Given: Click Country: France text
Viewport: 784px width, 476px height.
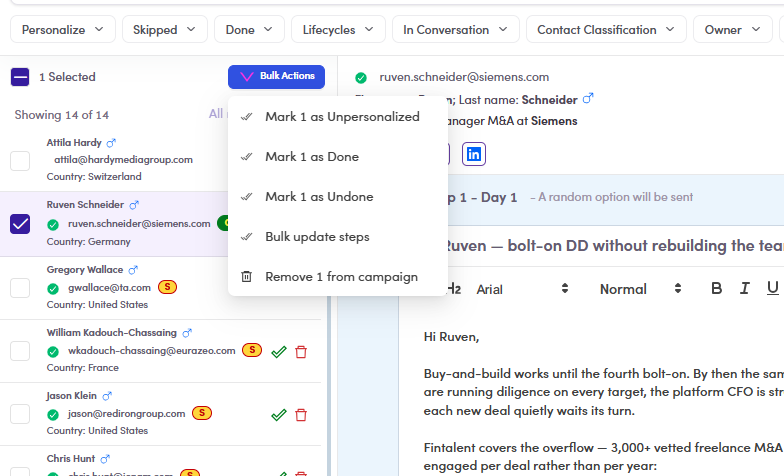Looking at the screenshot, I should 82,368.
